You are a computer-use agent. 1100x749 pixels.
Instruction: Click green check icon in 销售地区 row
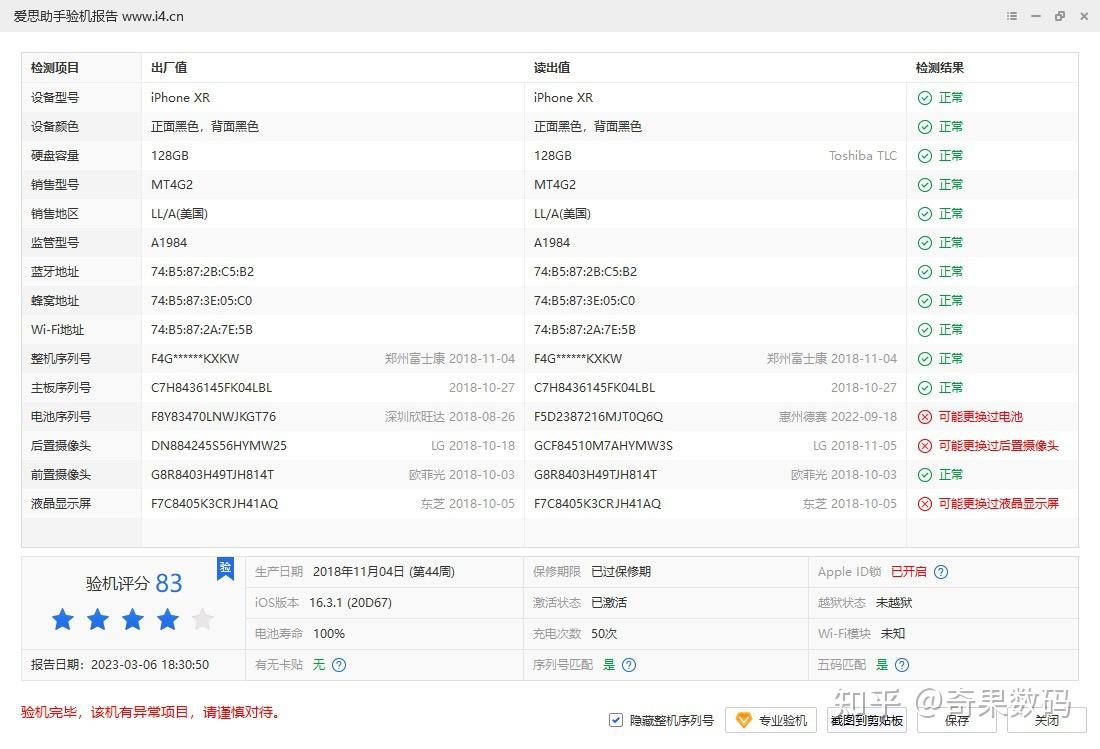point(925,213)
